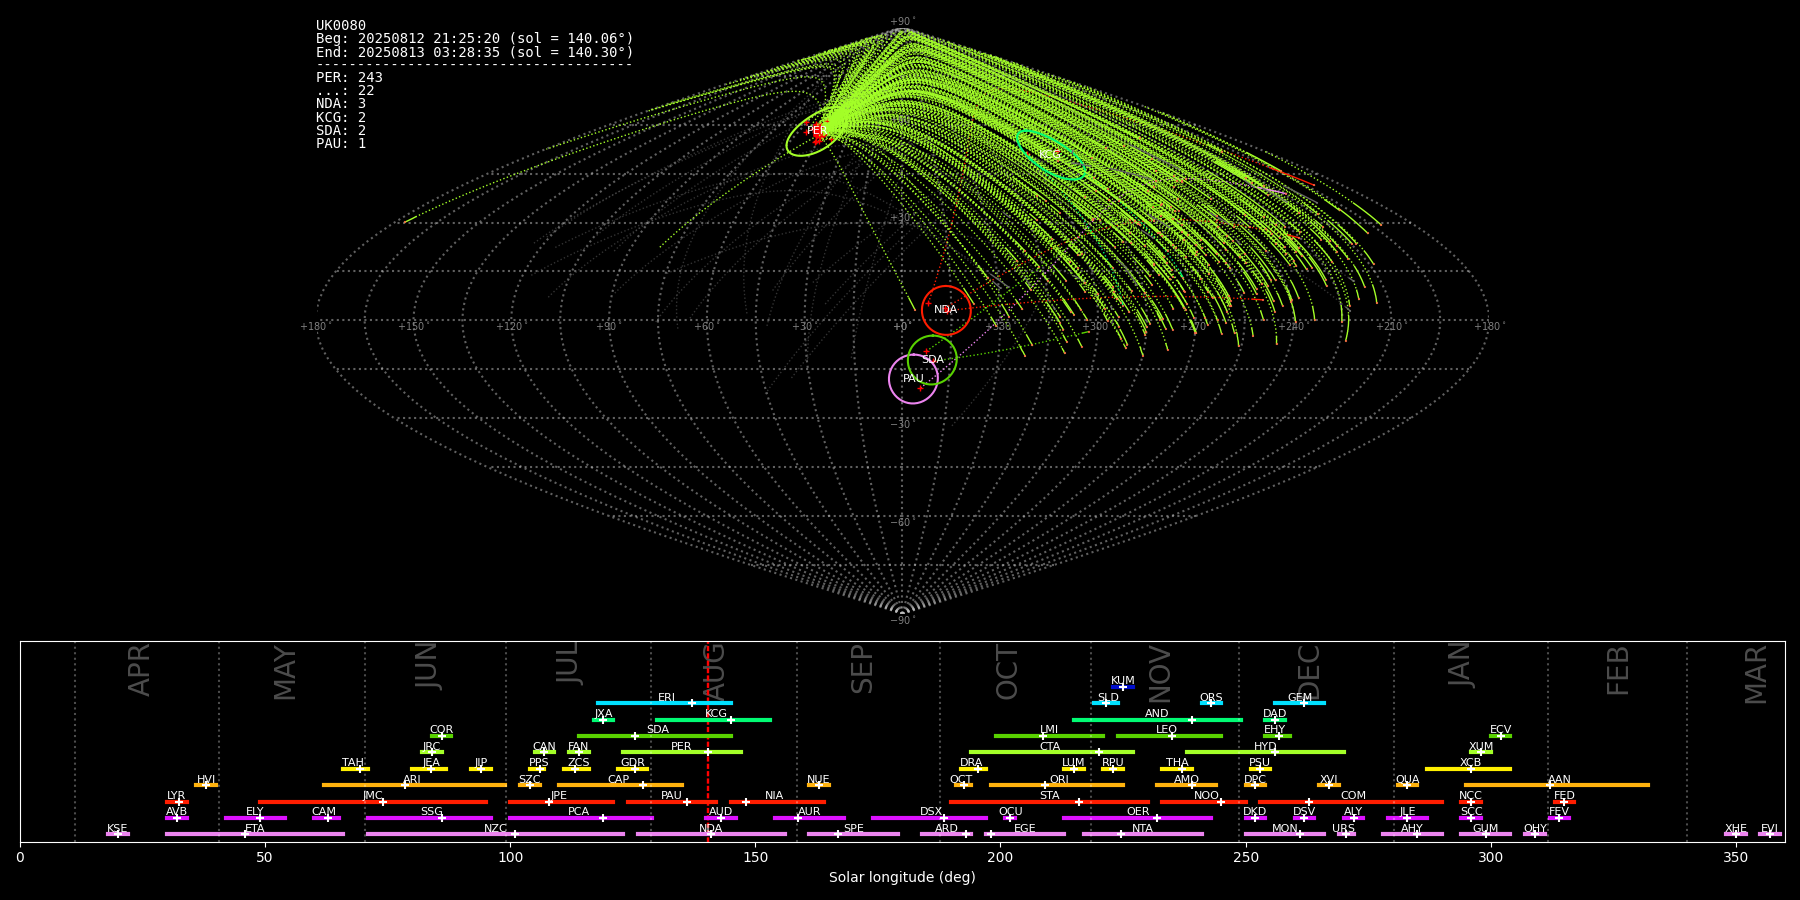Image resolution: width=1800 pixels, height=900 pixels.
Task: Click the ETA shower bar in timeline
Action: (x=255, y=834)
